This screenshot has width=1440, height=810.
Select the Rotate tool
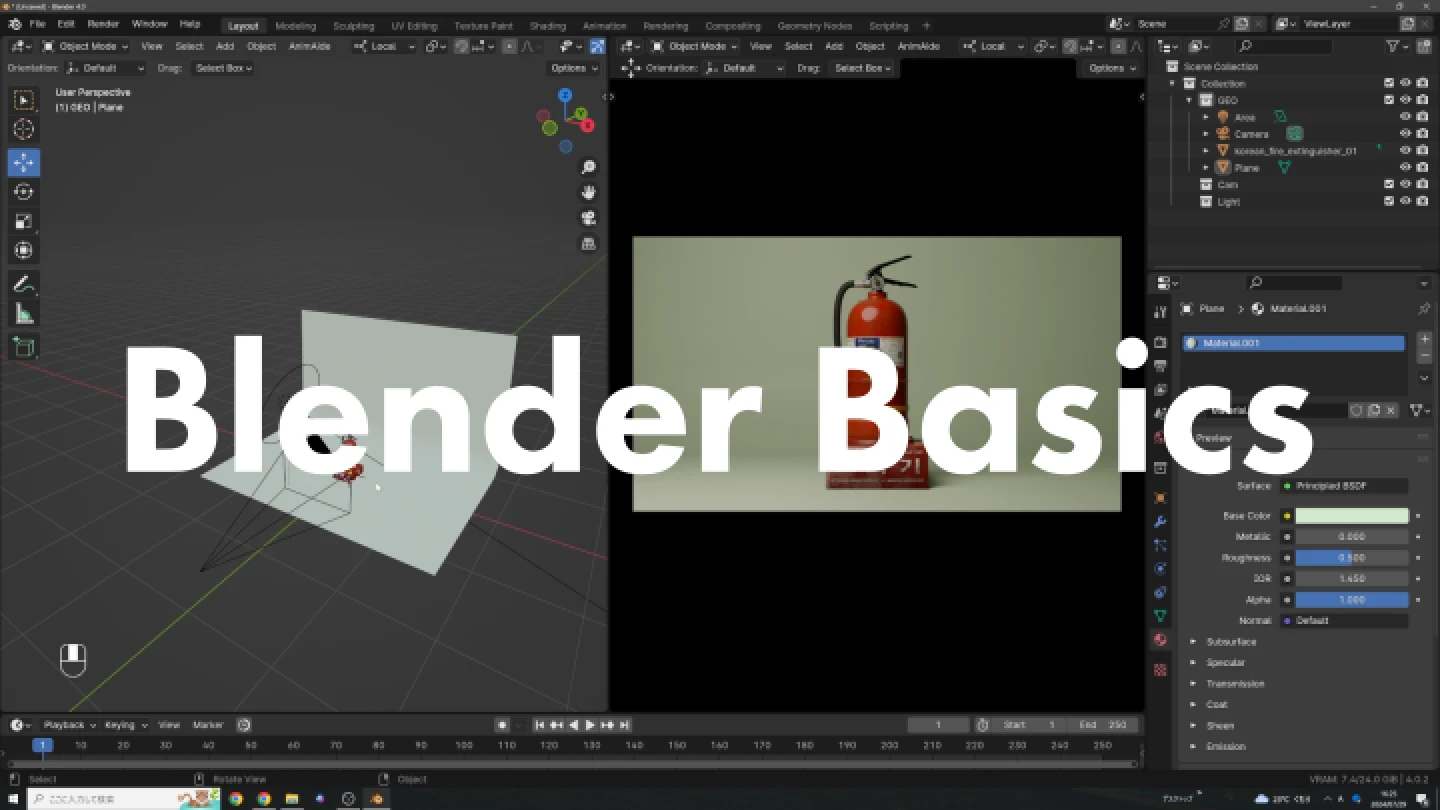pos(23,192)
